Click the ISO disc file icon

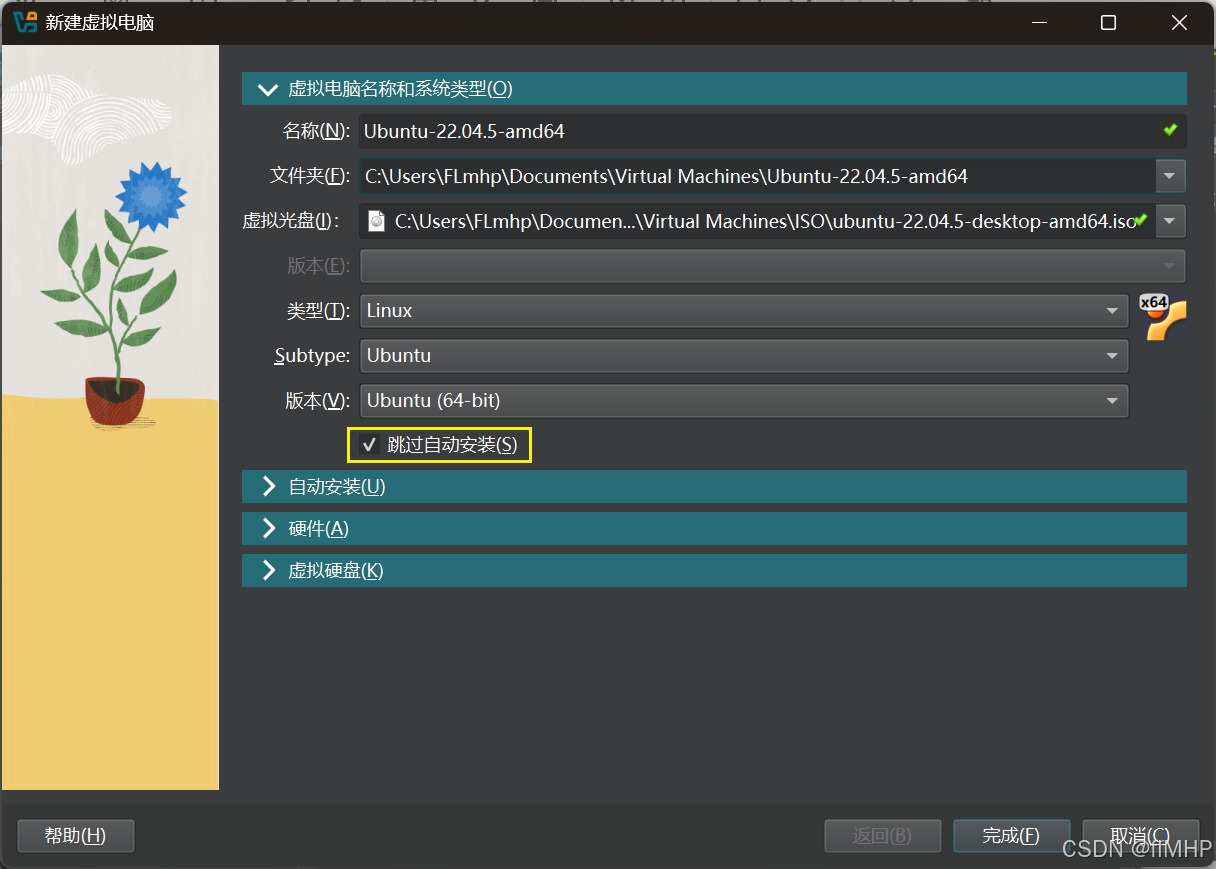click(377, 221)
